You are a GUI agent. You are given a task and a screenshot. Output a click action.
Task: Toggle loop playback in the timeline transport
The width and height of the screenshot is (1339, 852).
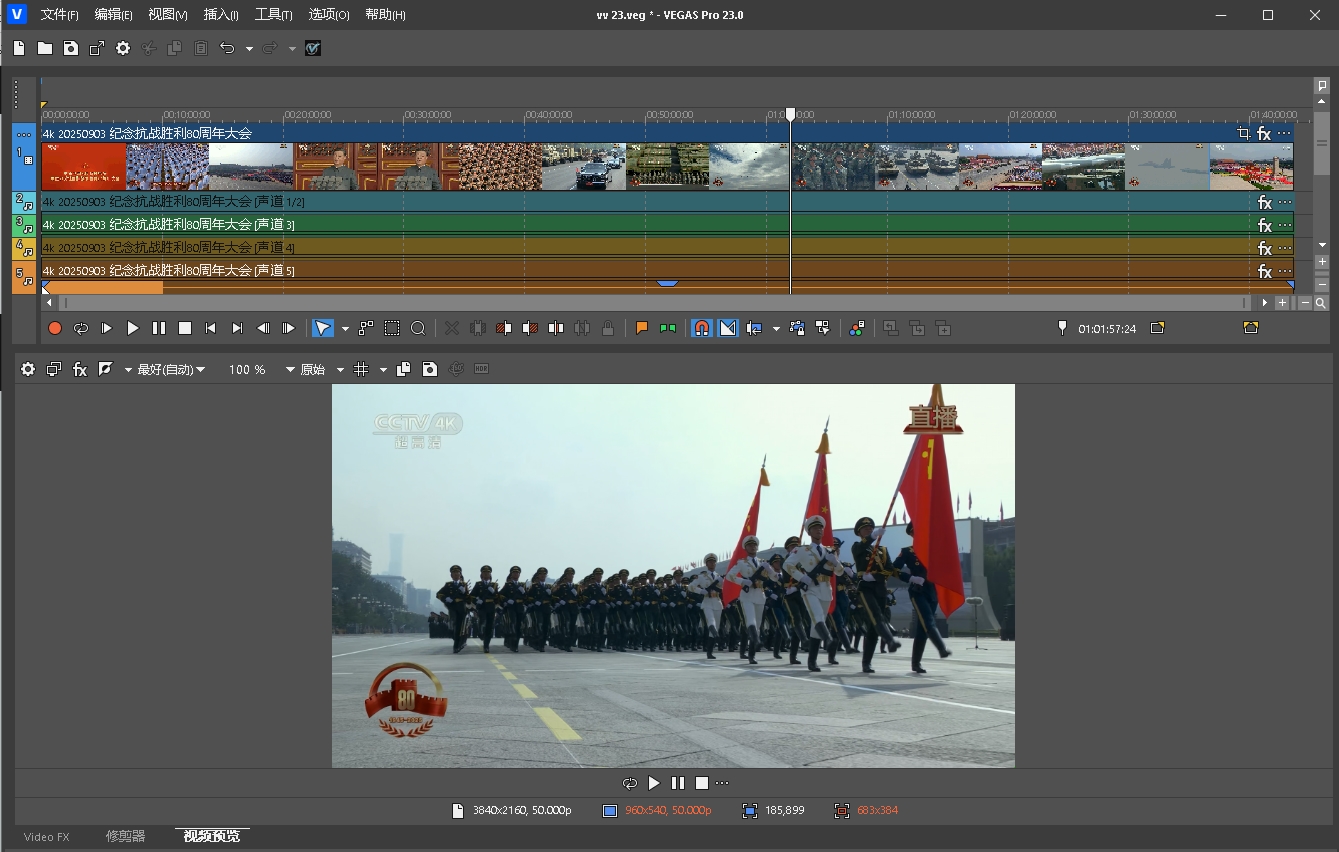(x=81, y=328)
